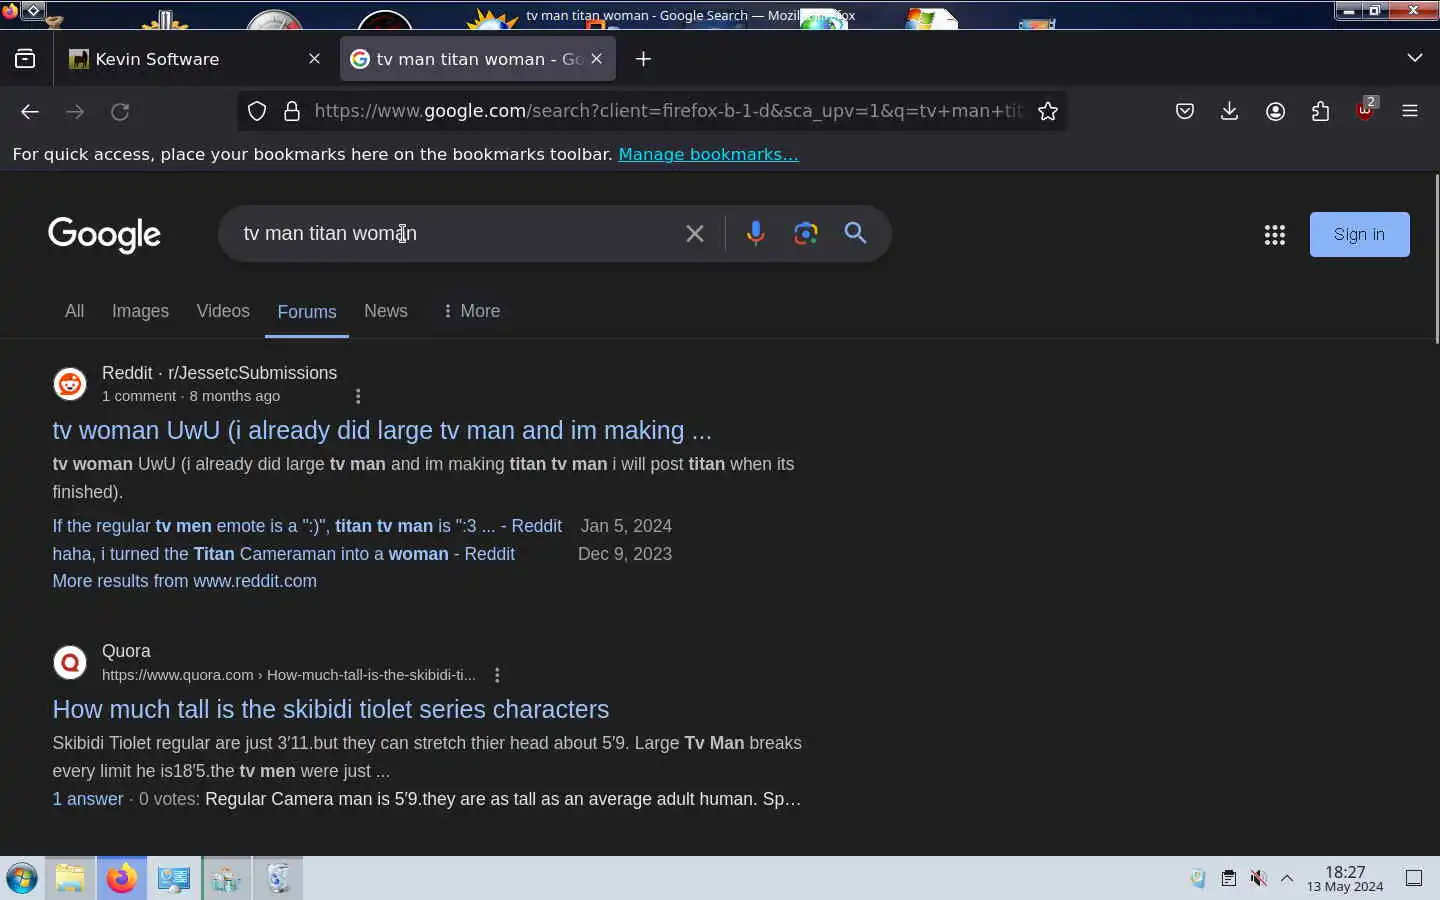Click Reddit favicon of first result
The image size is (1440, 900).
[x=70, y=384]
